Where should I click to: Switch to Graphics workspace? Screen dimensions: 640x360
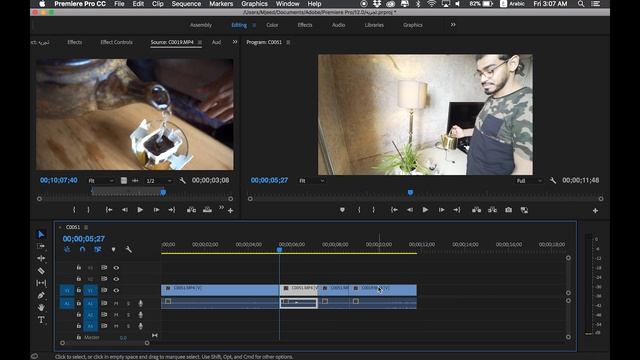(x=413, y=25)
